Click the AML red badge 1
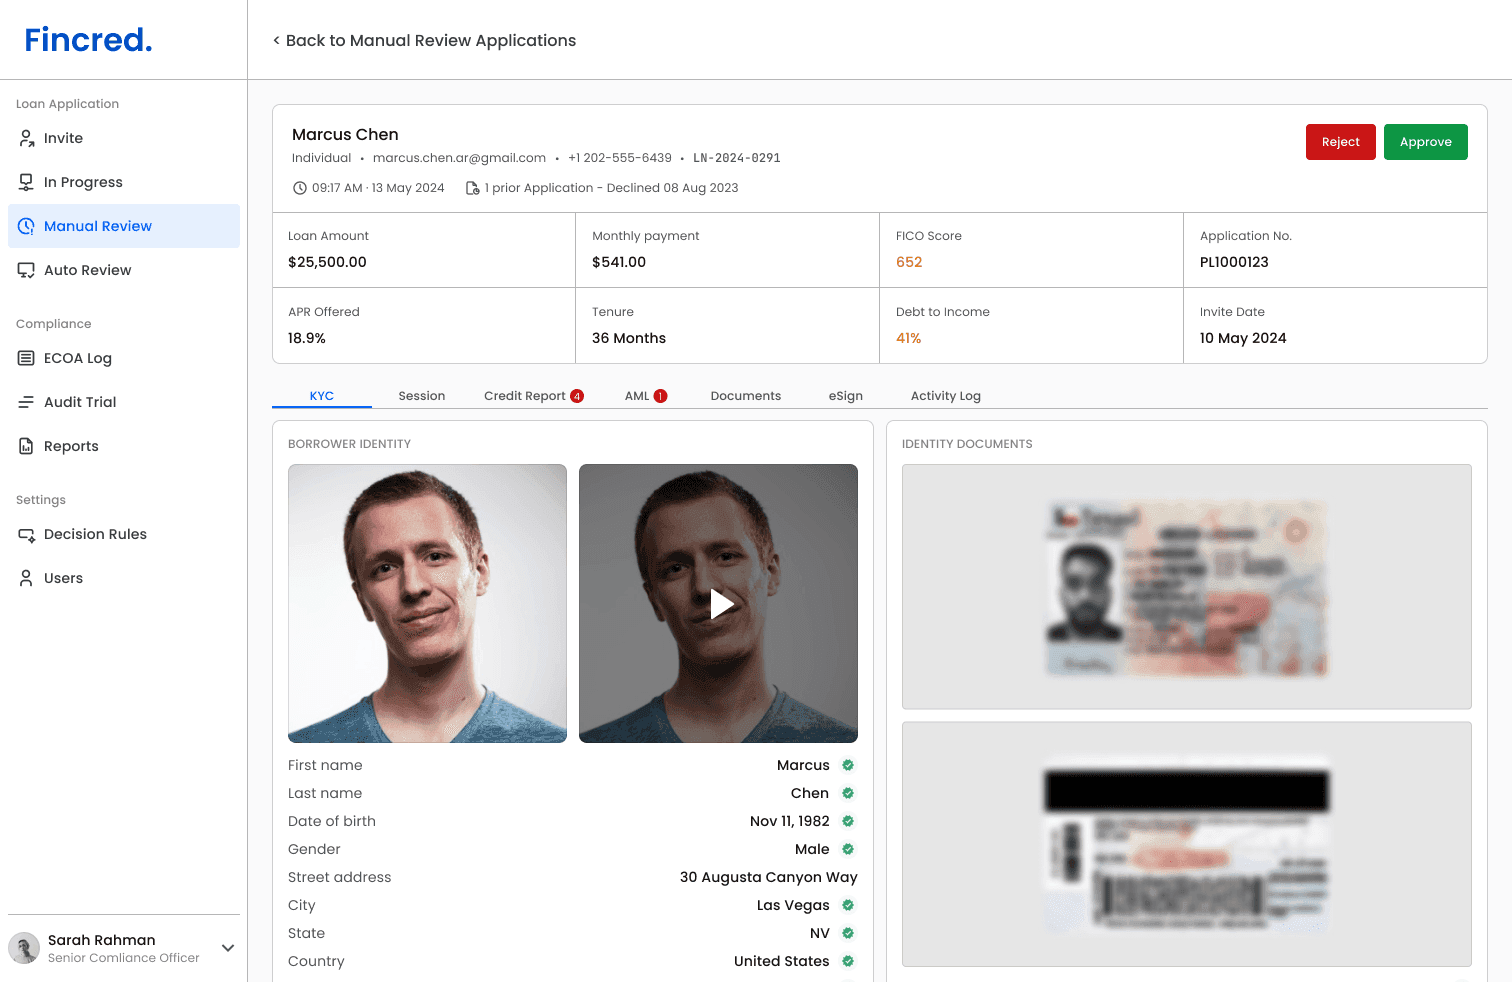This screenshot has width=1512, height=982. [661, 396]
